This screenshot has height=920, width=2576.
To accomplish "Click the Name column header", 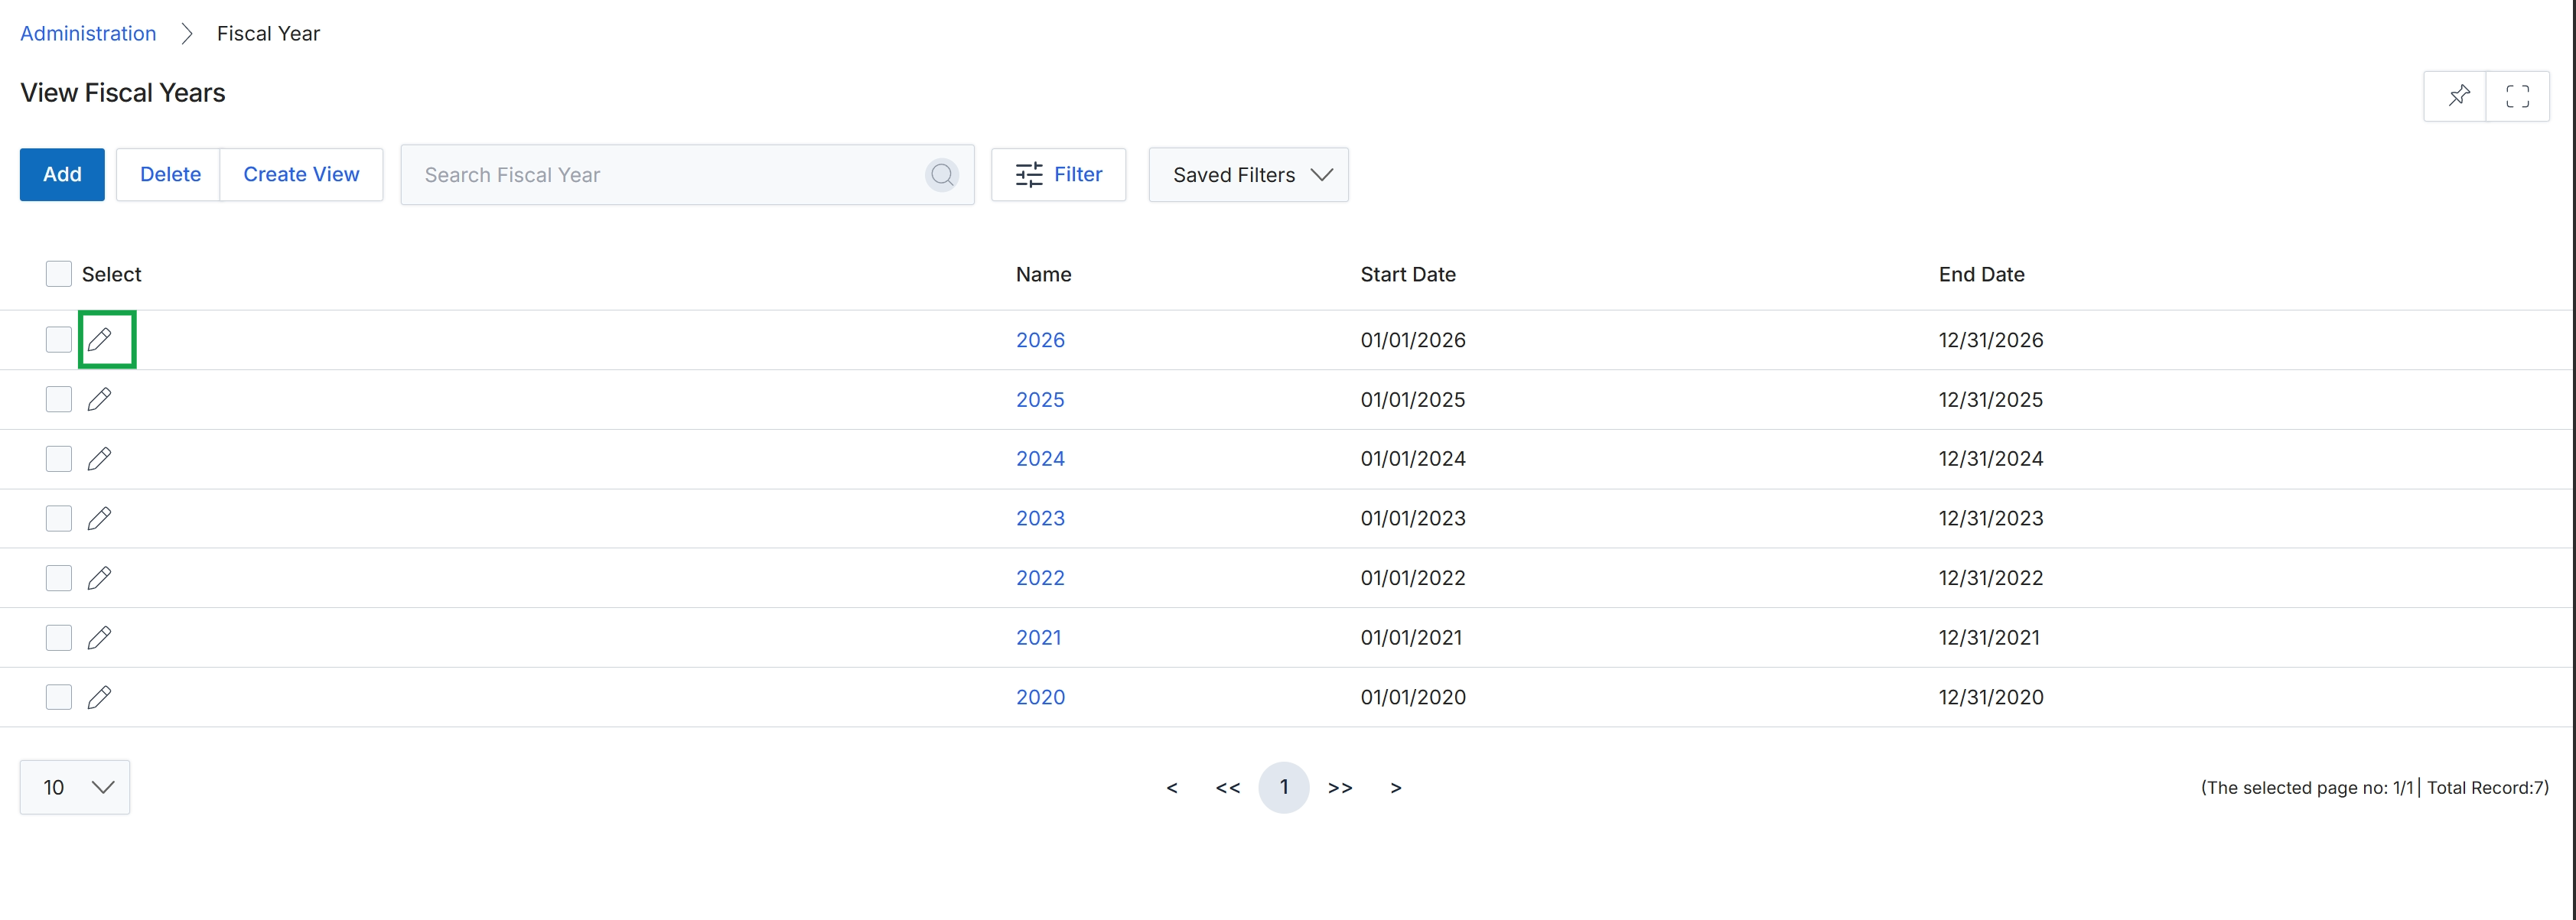I will [x=1043, y=274].
